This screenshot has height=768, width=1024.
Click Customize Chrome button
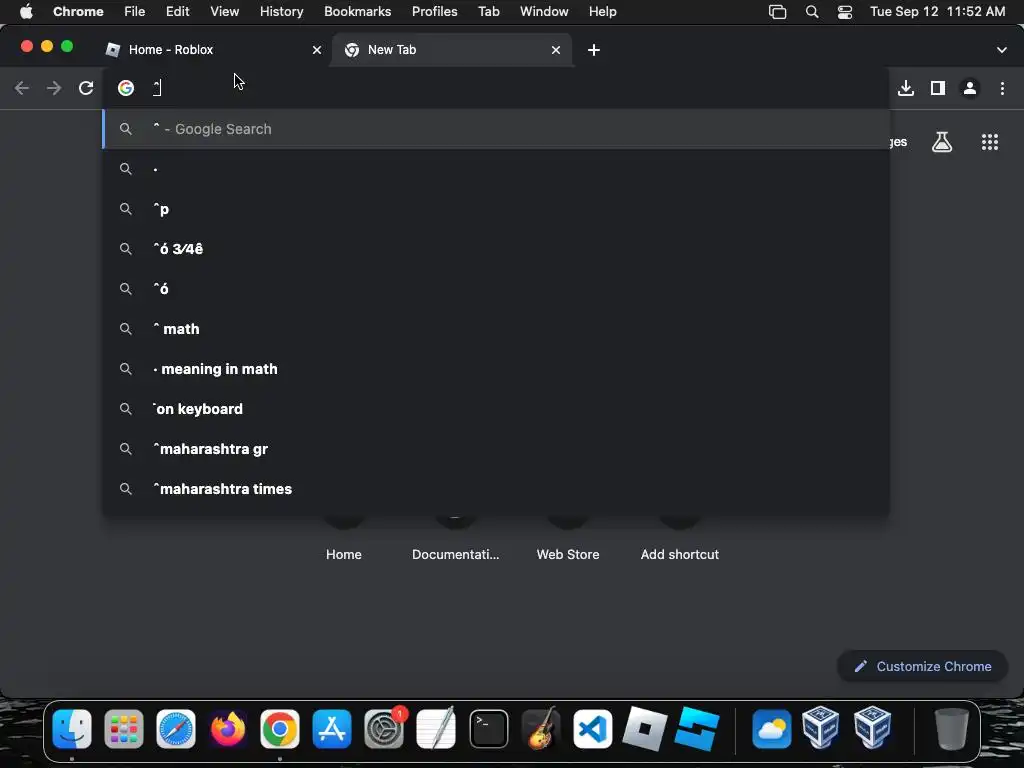point(922,666)
